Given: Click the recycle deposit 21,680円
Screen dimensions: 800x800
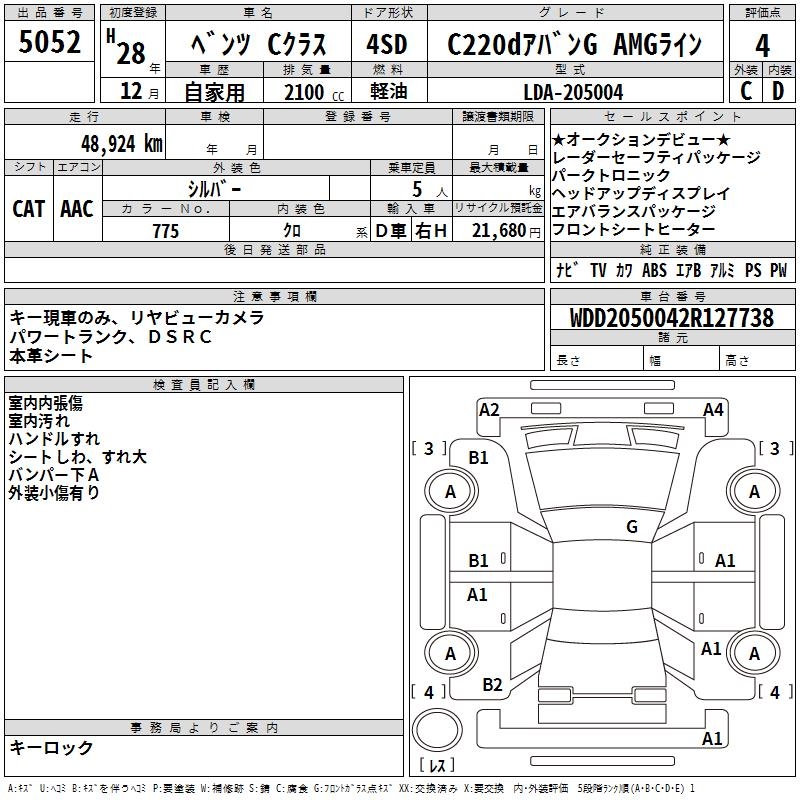Looking at the screenshot, I should pyautogui.click(x=506, y=231).
